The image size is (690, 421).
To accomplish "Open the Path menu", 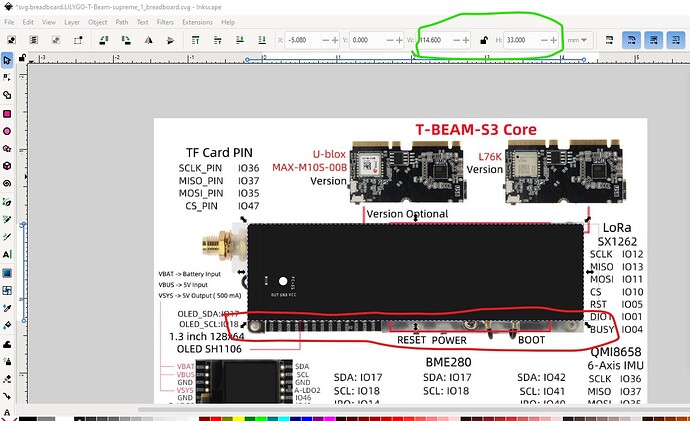I will 122,22.
